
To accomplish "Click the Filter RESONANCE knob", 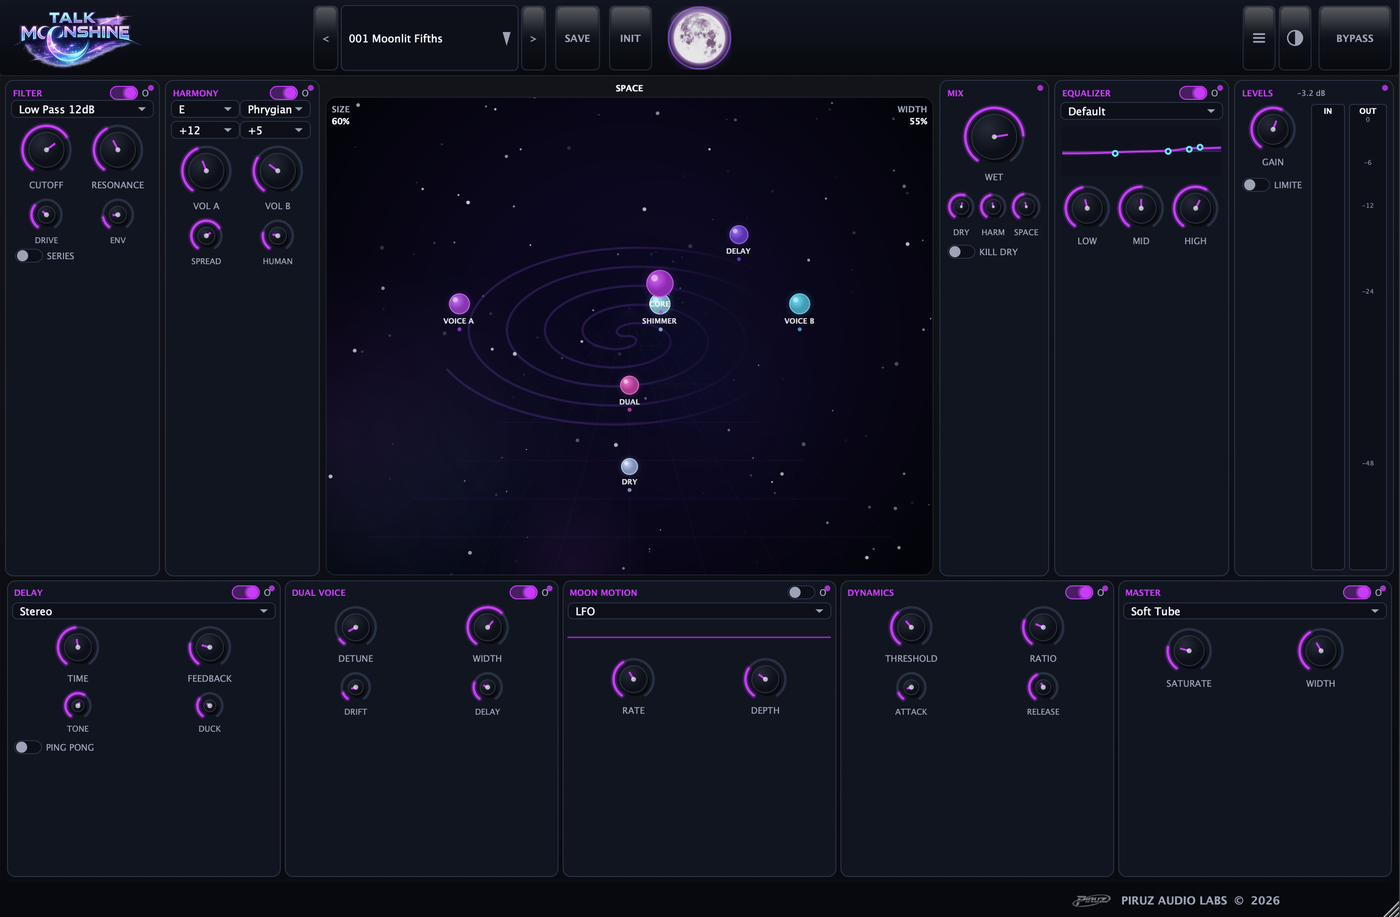I will pos(117,150).
